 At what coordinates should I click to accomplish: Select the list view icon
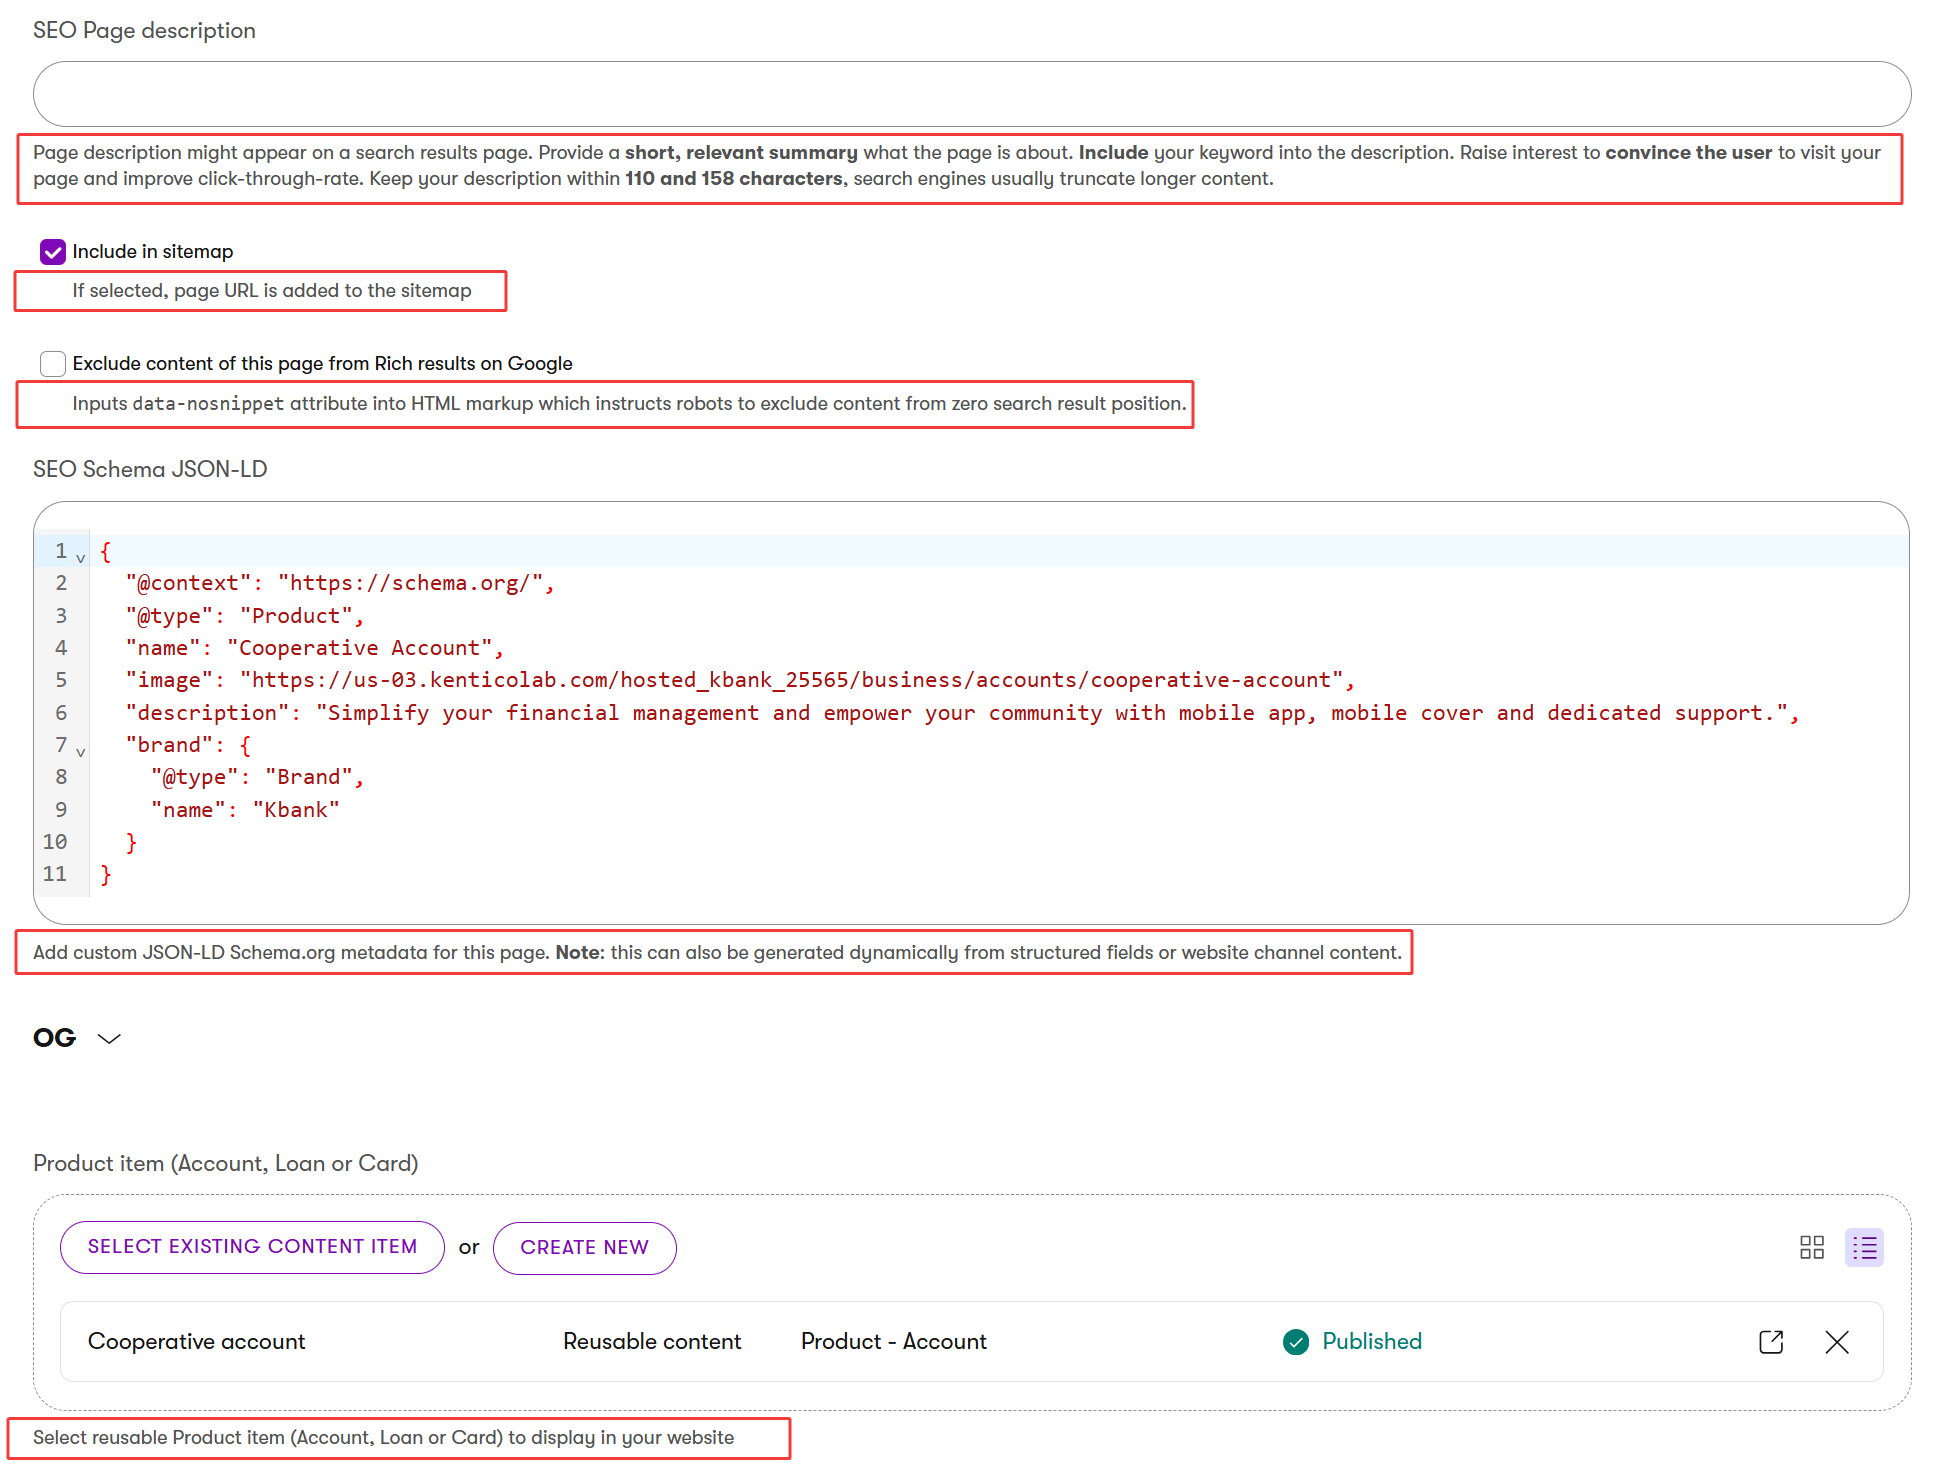tap(1865, 1247)
